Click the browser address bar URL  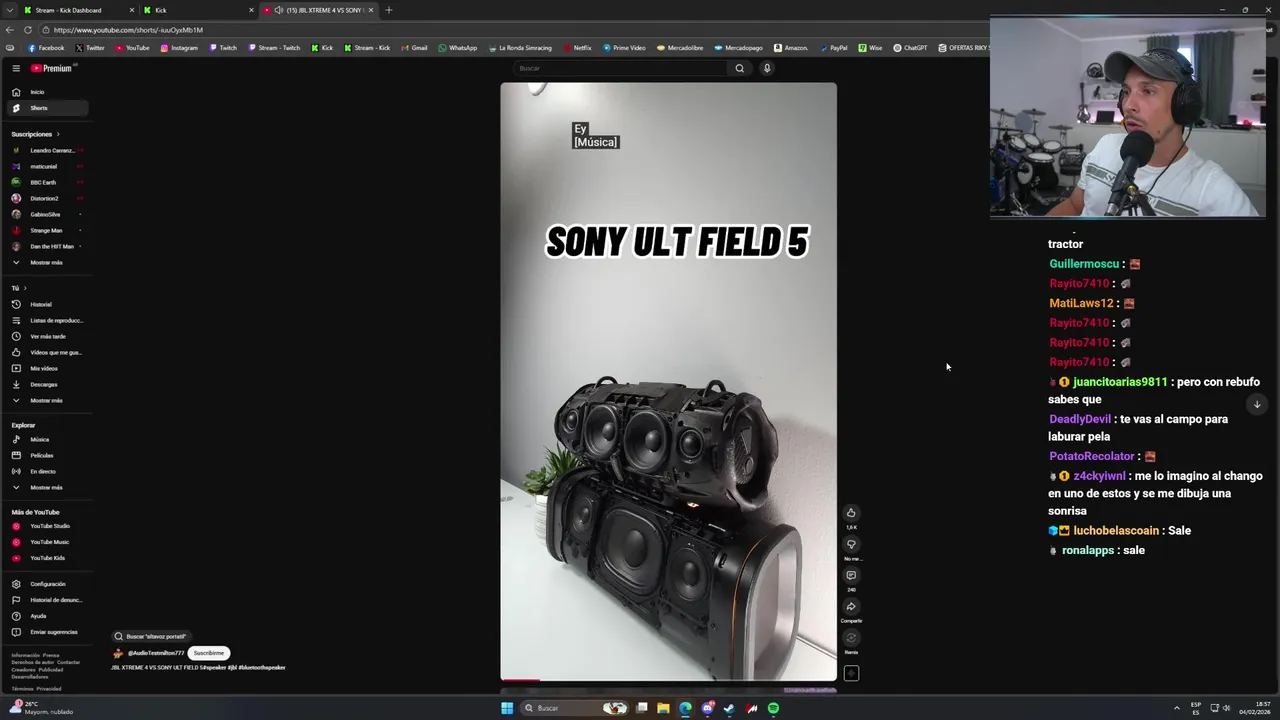pyautogui.click(x=128, y=30)
